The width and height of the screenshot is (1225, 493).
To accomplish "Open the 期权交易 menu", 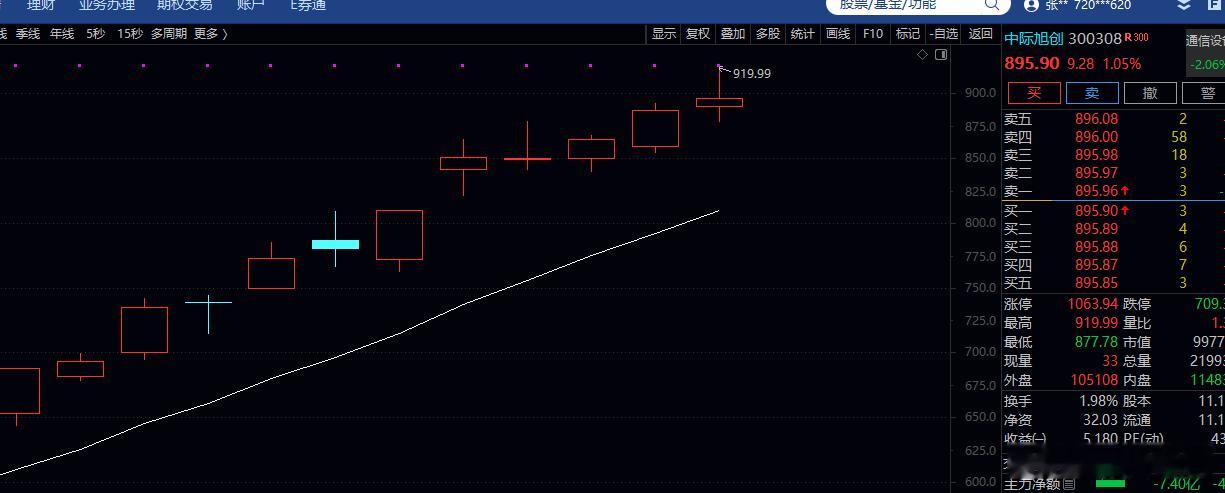I will (184, 5).
